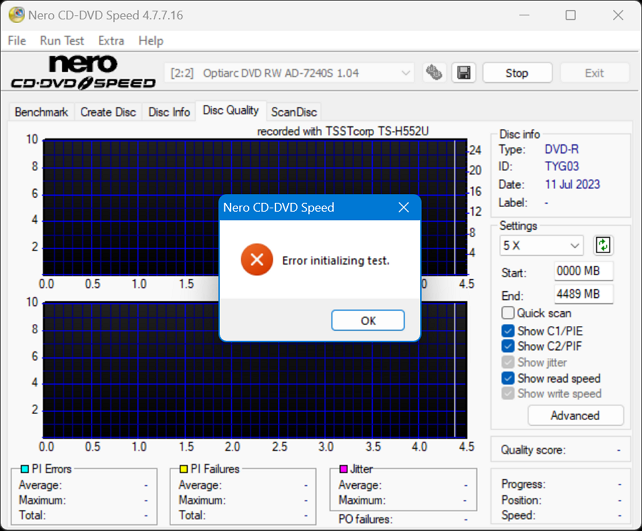
Task: Close the error dialog with X
Action: 404,207
